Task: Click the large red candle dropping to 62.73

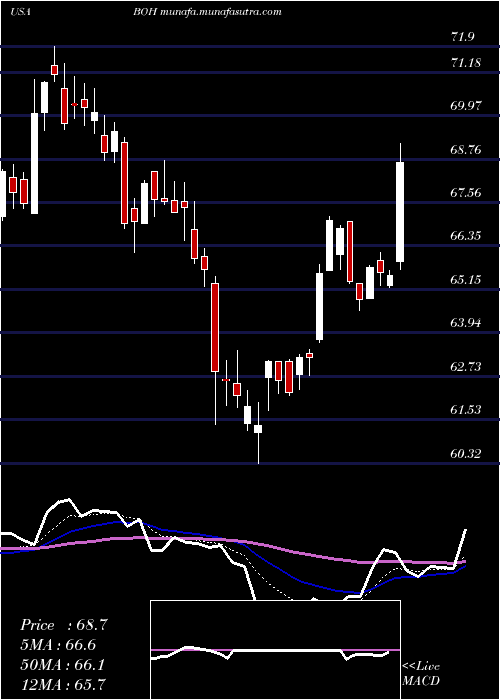Action: tap(215, 327)
